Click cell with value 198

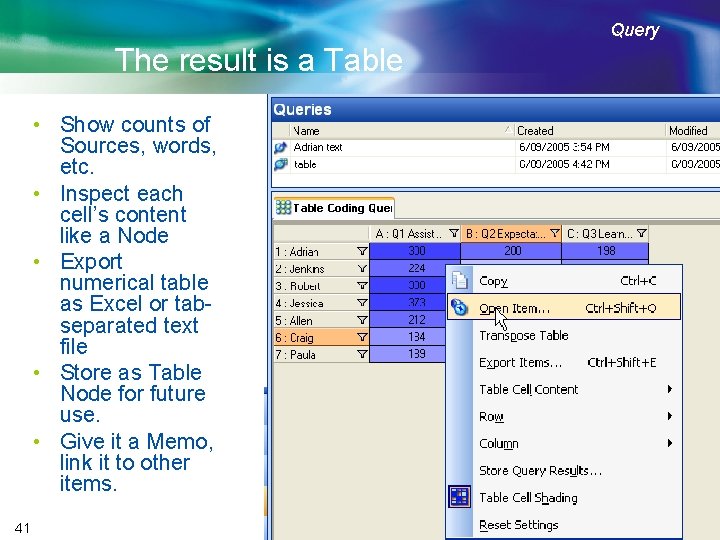pos(605,251)
